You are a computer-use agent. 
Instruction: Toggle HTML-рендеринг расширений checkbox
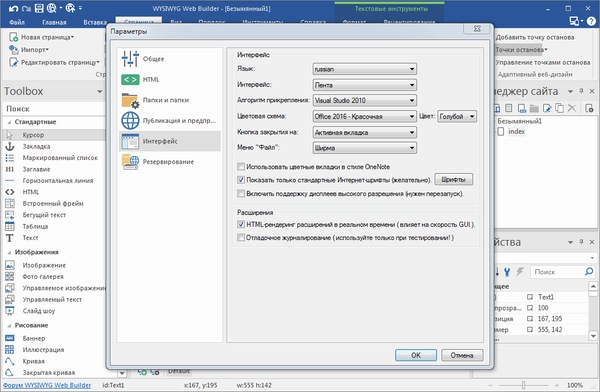coord(241,225)
